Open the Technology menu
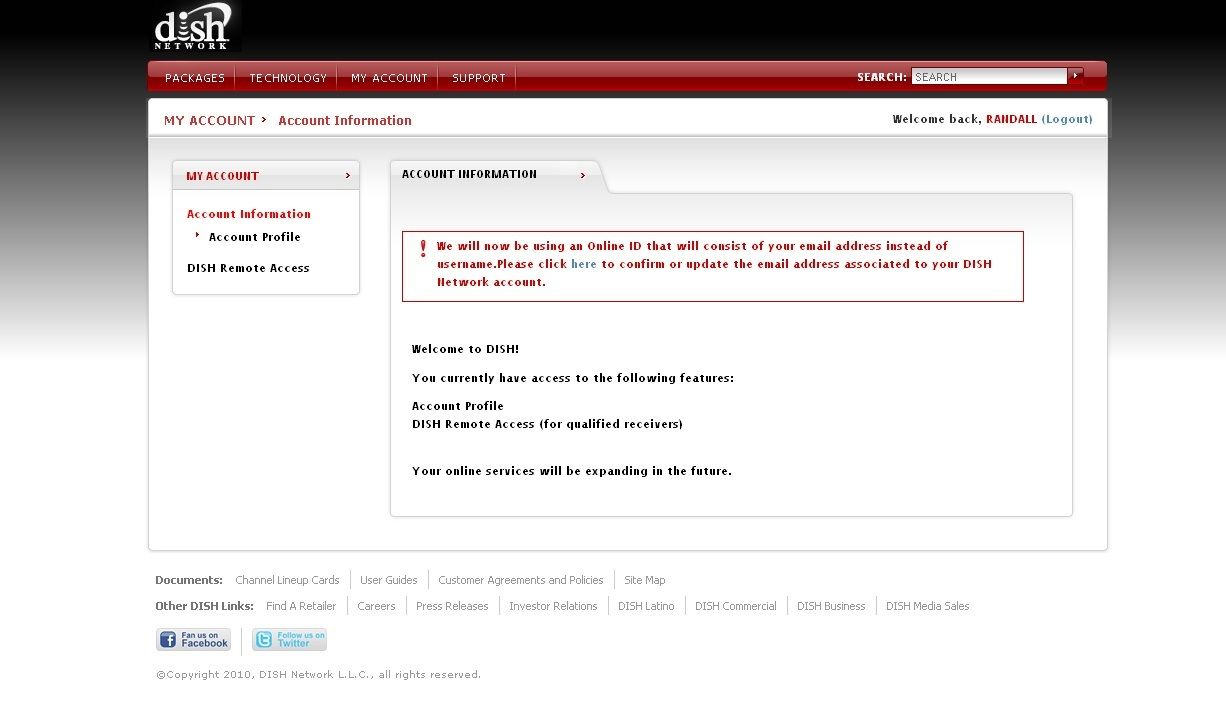The height and width of the screenshot is (725, 1226). (288, 78)
